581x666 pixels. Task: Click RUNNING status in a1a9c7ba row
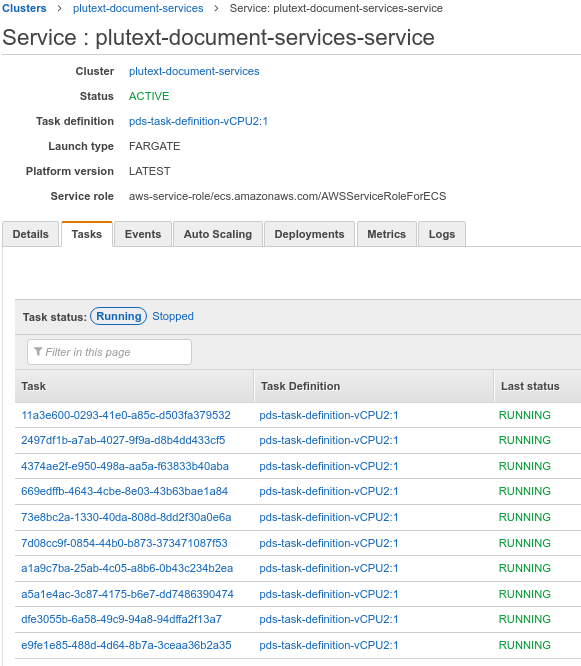coord(525,568)
